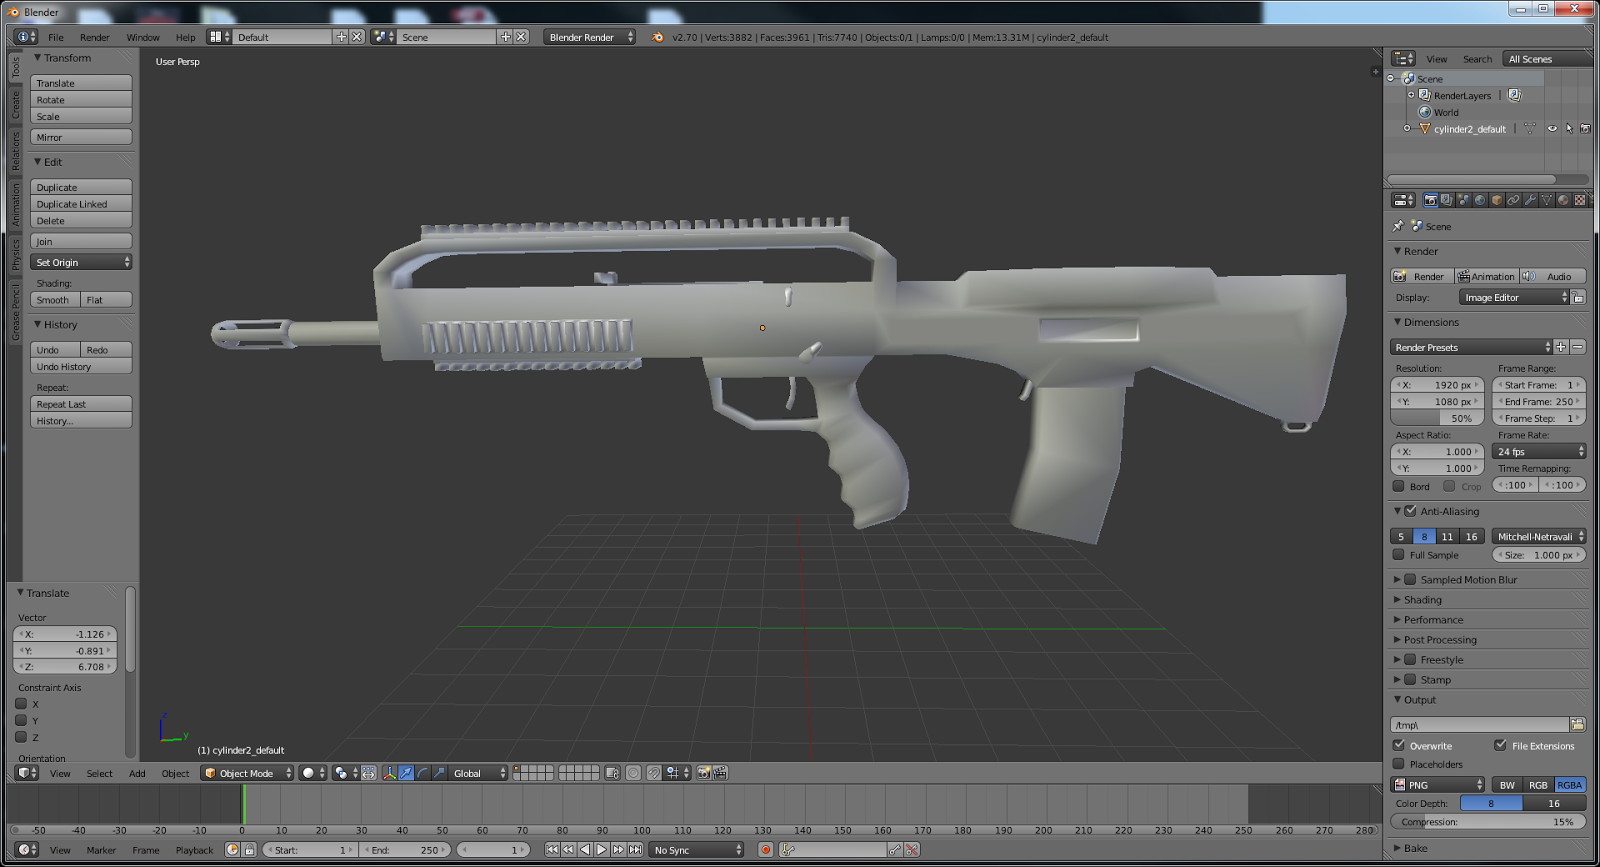
Task: Select the rotate manipulator arc icon
Action: 422,773
